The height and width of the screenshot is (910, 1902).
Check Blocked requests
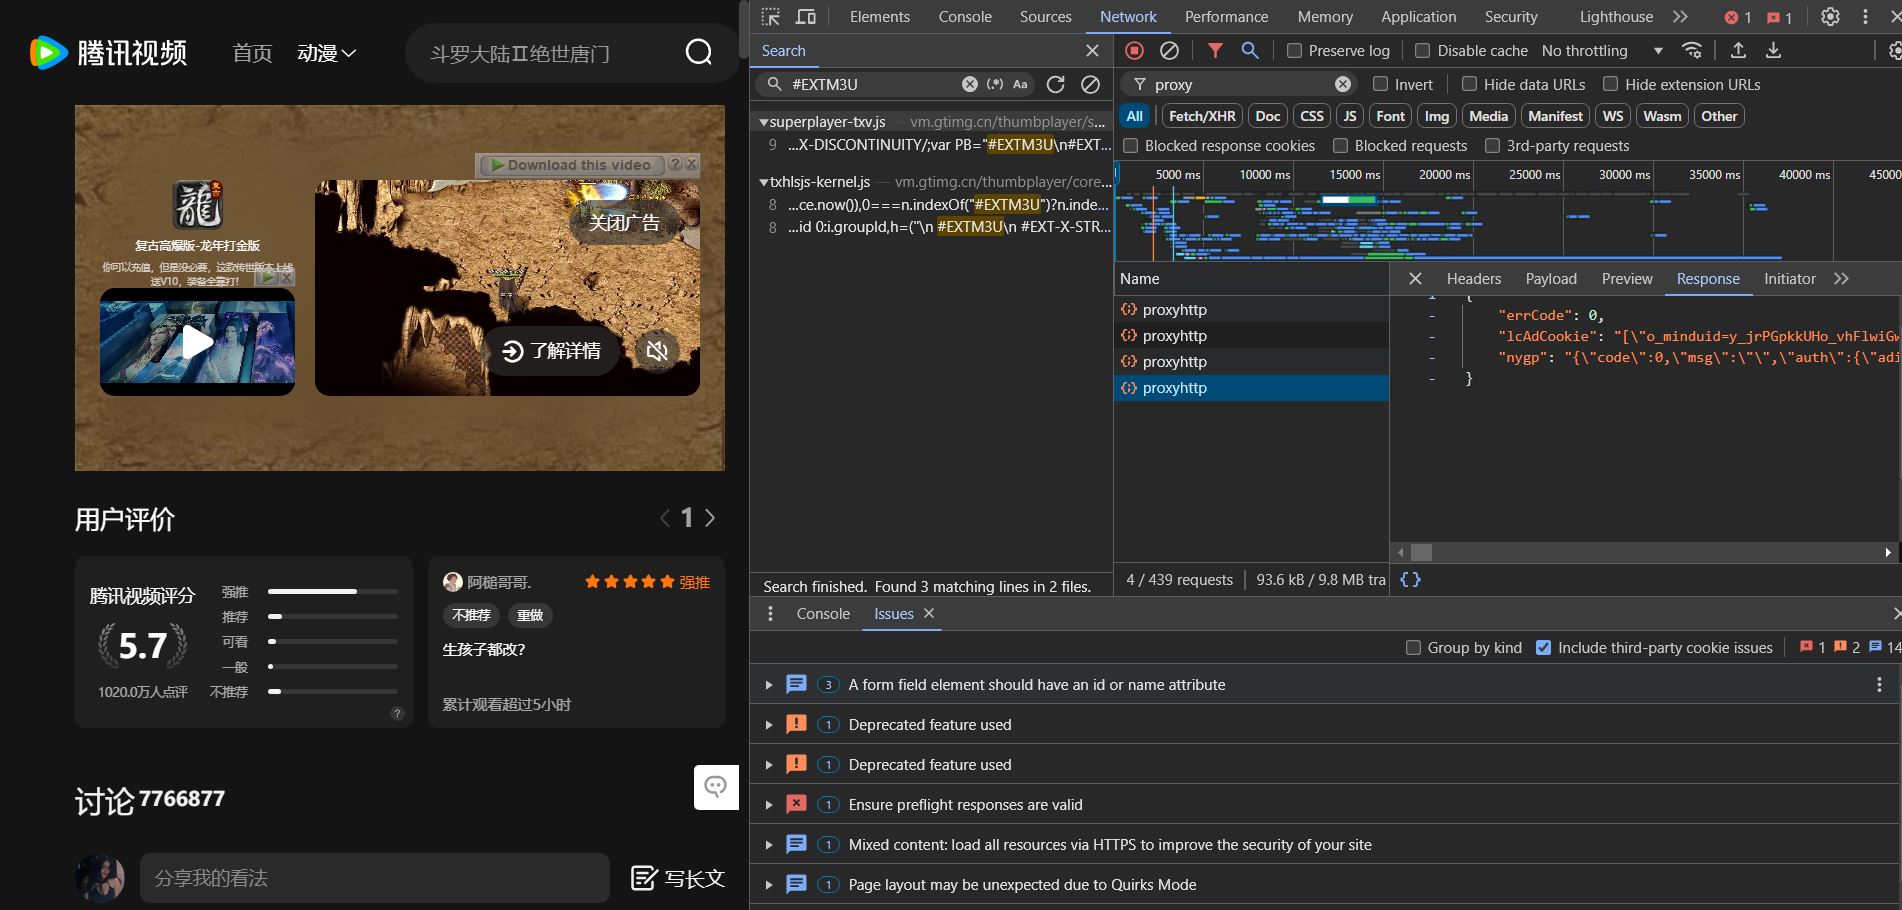(x=1340, y=145)
